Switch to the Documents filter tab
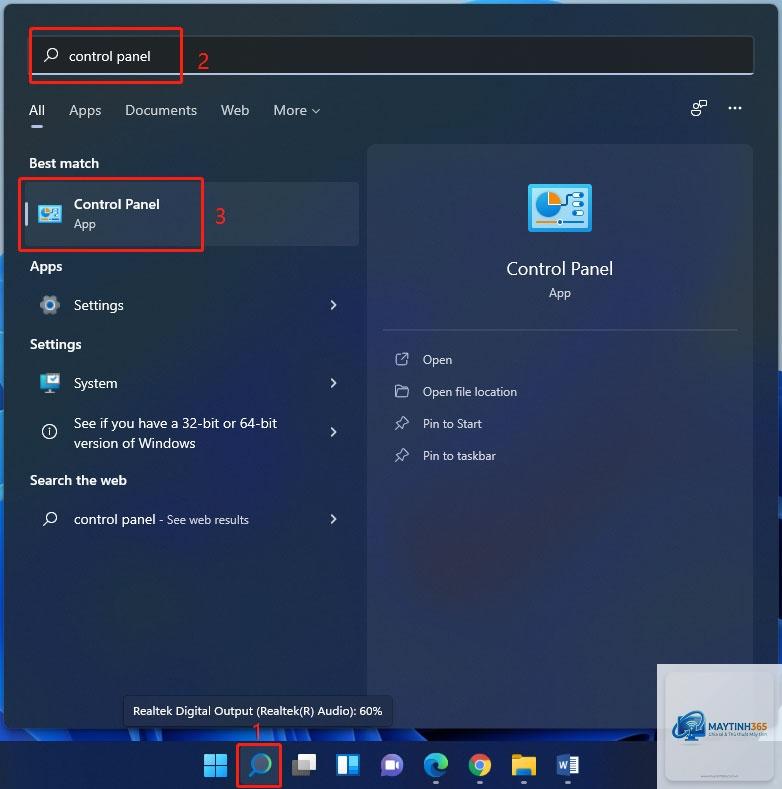 (161, 110)
